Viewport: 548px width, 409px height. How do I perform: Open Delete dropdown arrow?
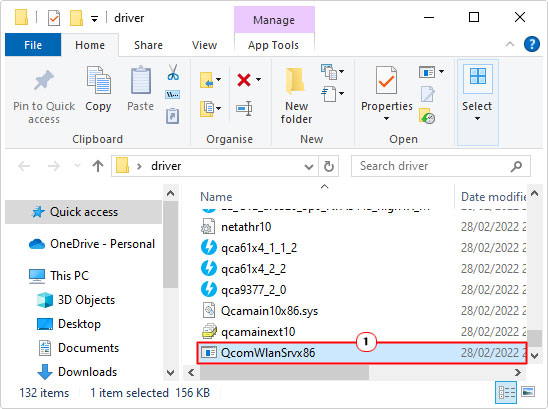point(258,80)
